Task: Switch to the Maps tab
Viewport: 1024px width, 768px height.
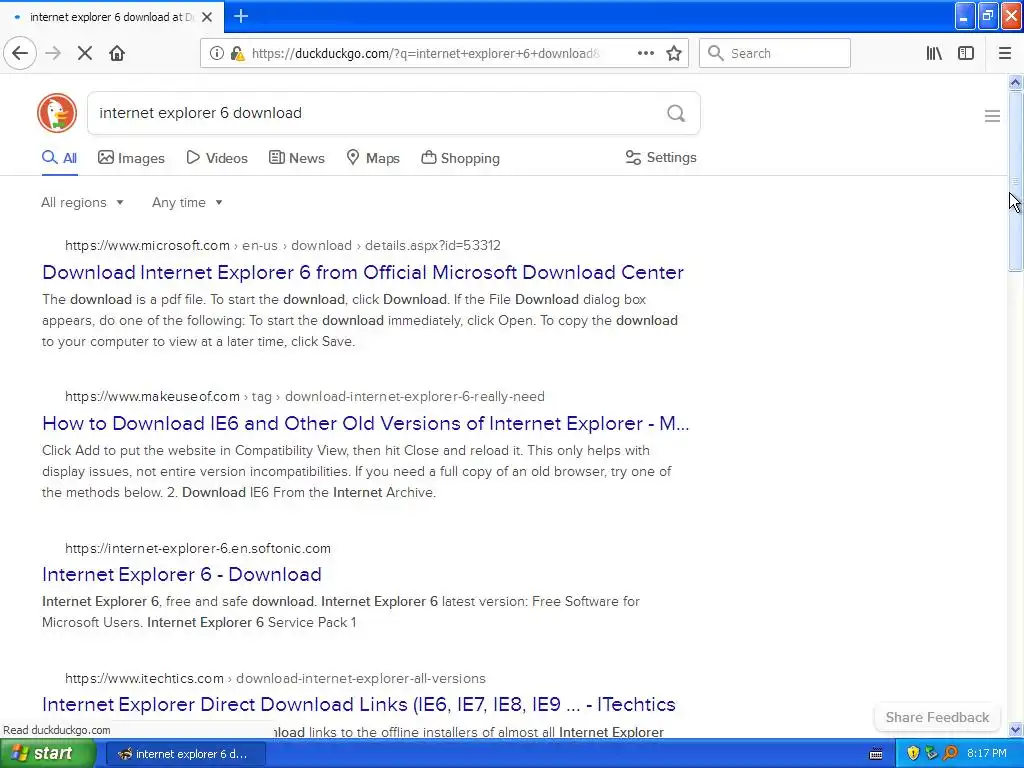Action: (373, 158)
